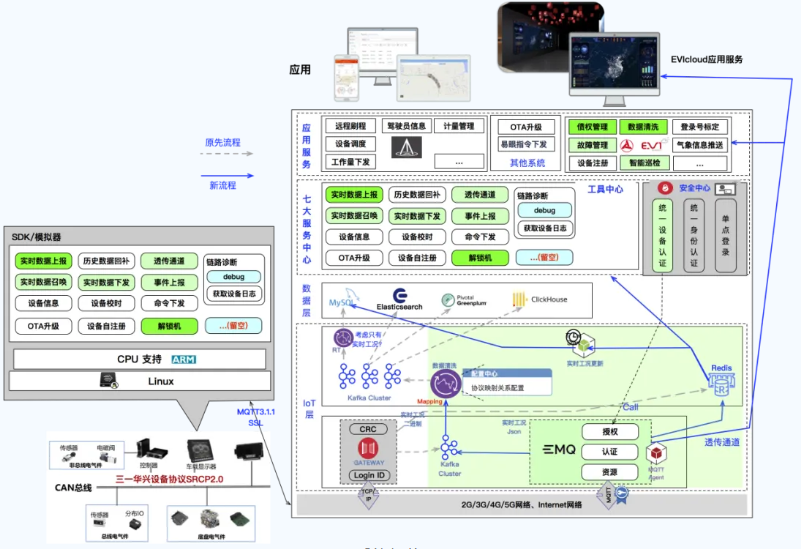Viewport: 801px width, 549px height.
Task: Click 设备自注册 in the SDK/模拟器 panel
Action: 106,326
